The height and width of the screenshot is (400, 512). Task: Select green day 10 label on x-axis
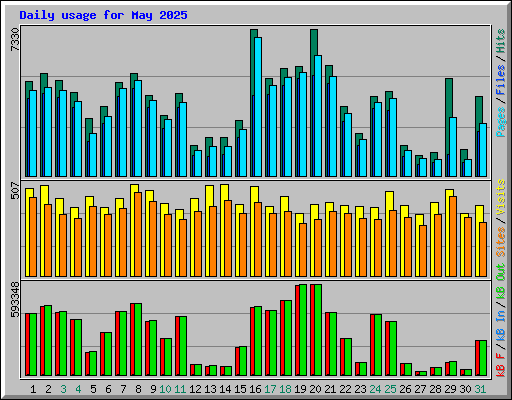tap(165, 389)
